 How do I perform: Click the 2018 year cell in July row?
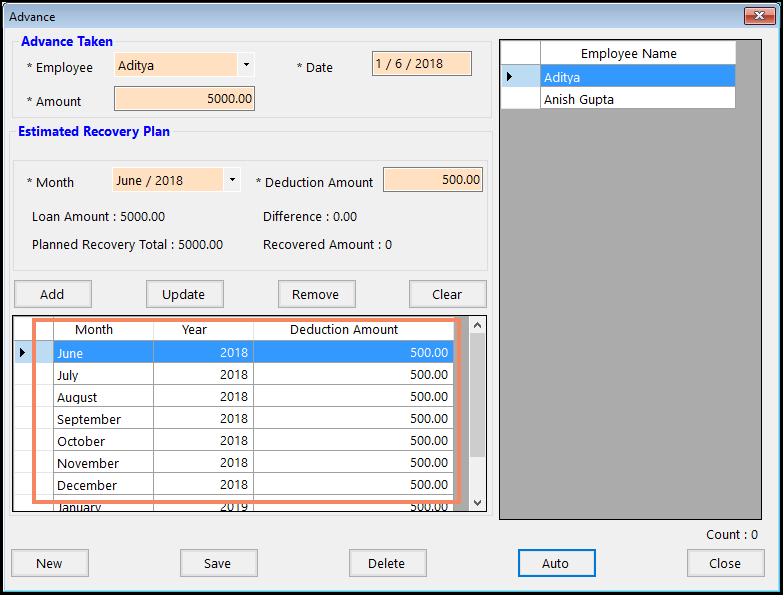204,374
